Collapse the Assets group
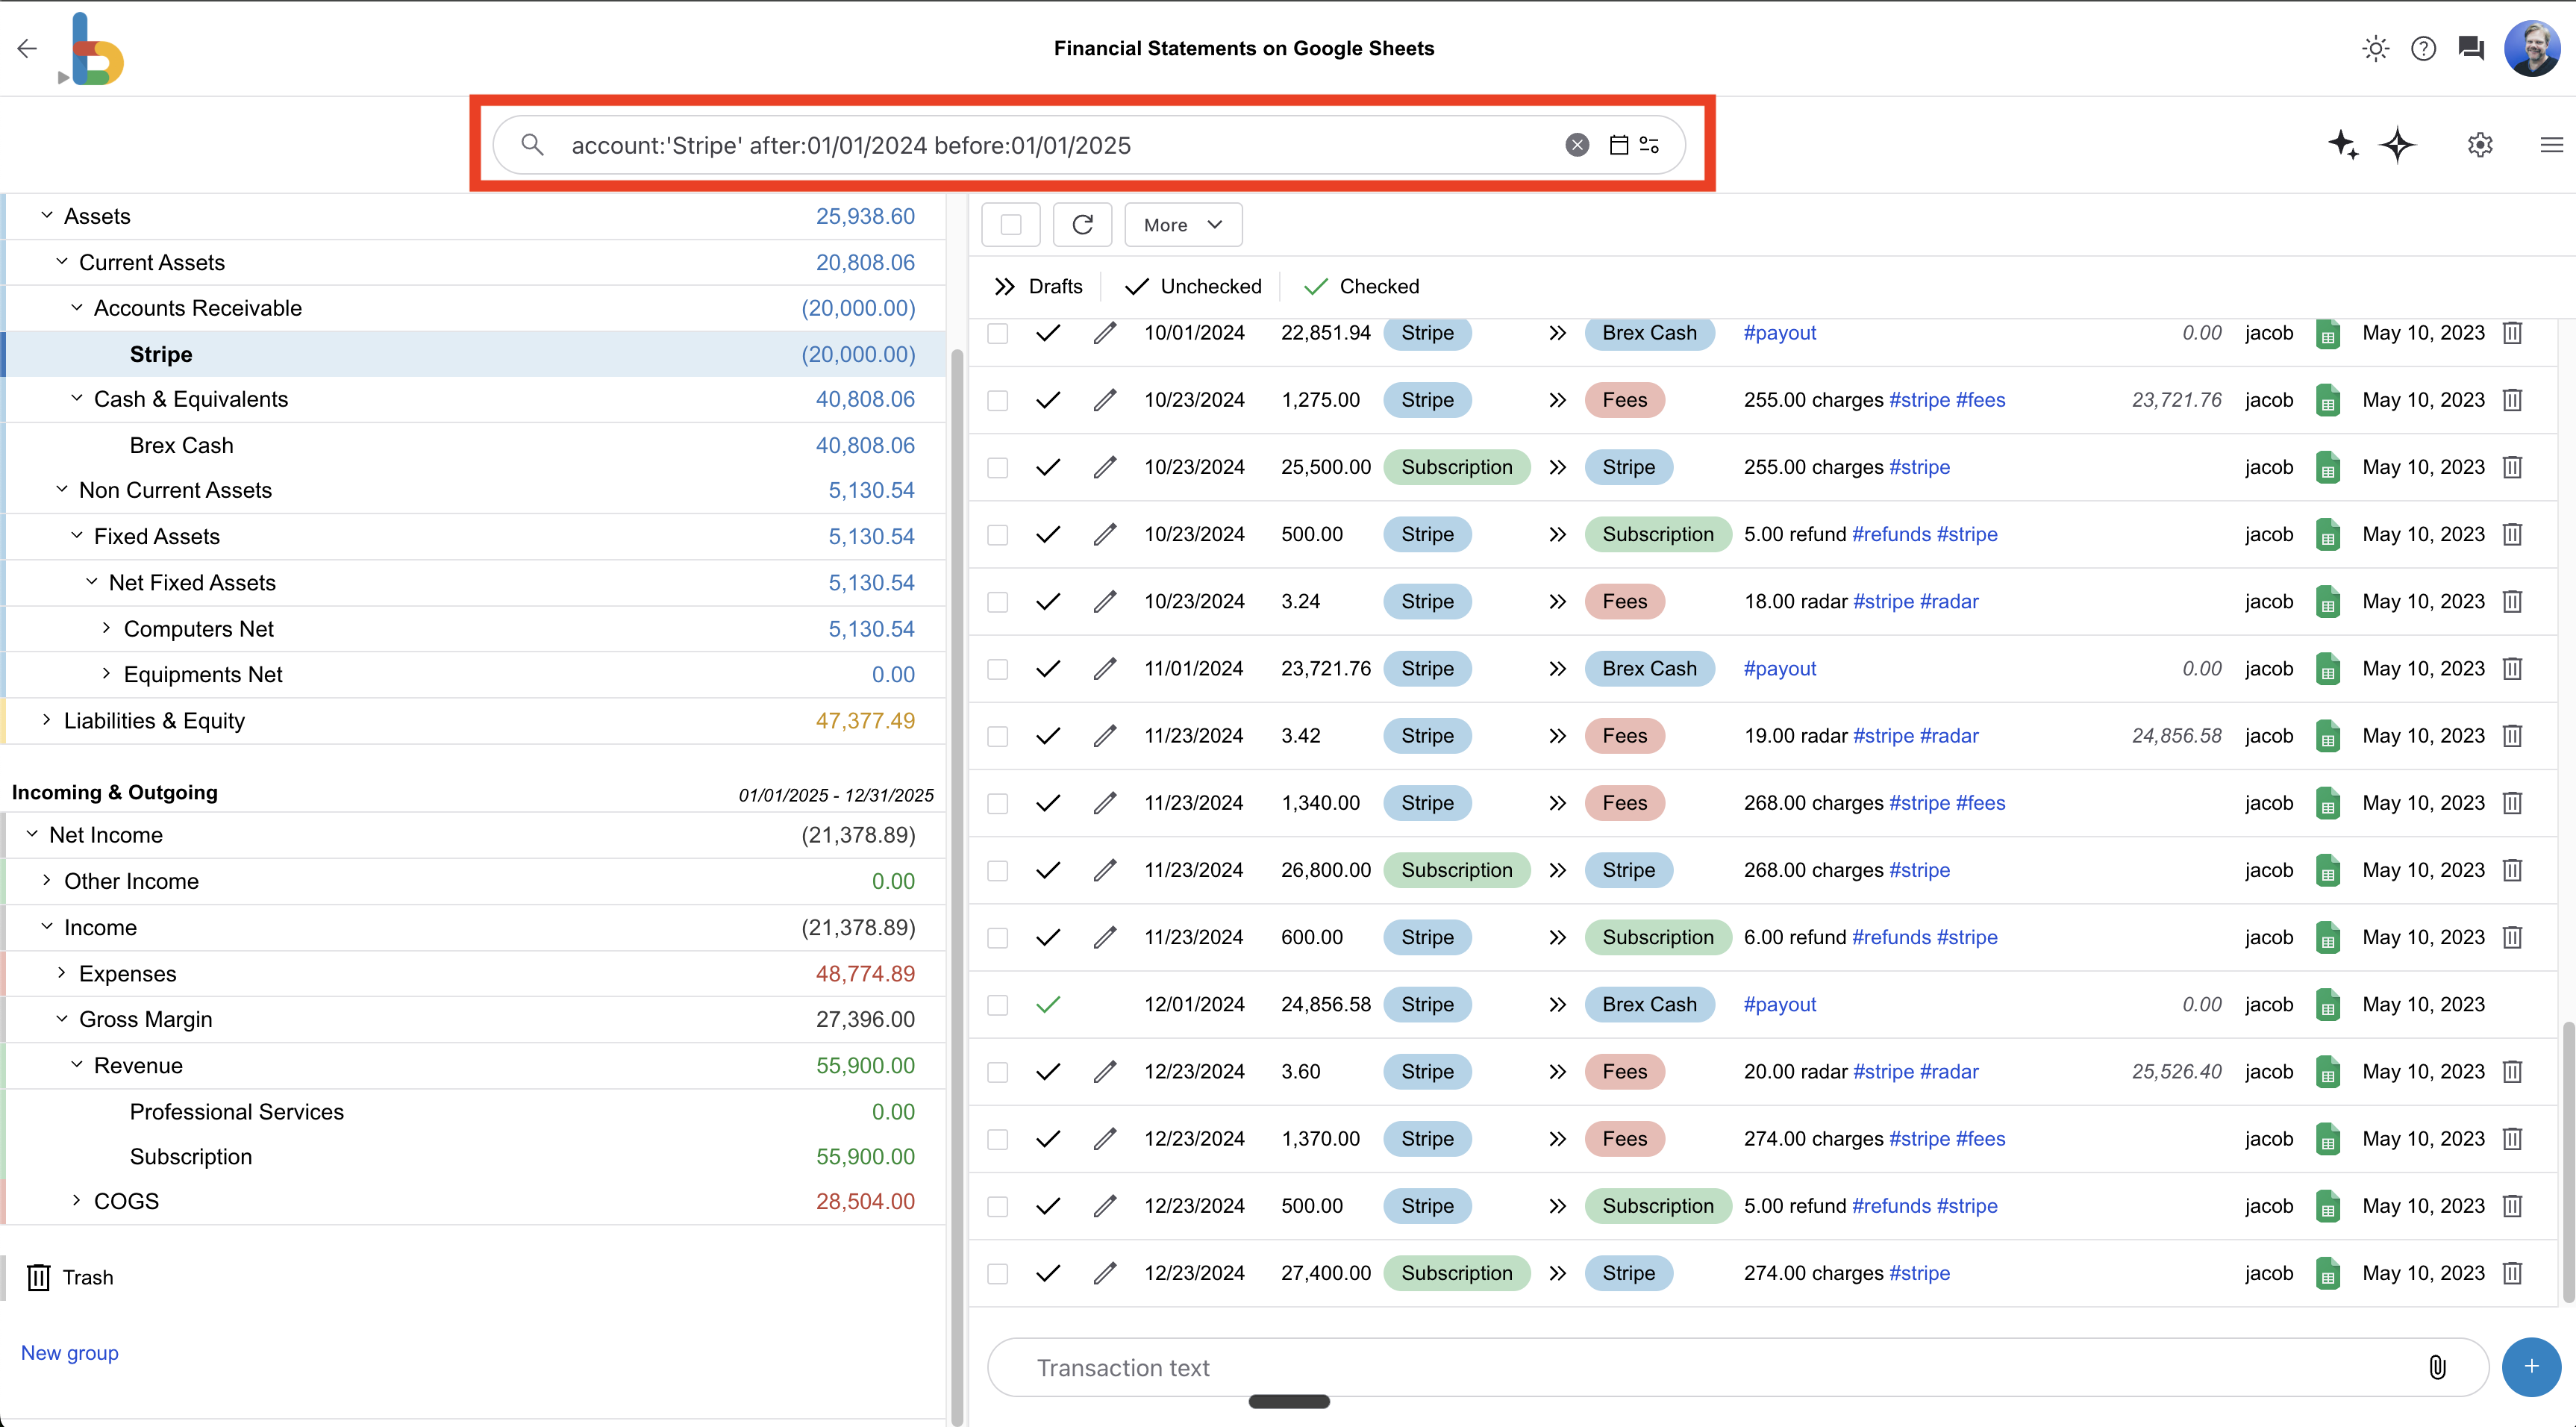The image size is (2576, 1427). coord(46,215)
